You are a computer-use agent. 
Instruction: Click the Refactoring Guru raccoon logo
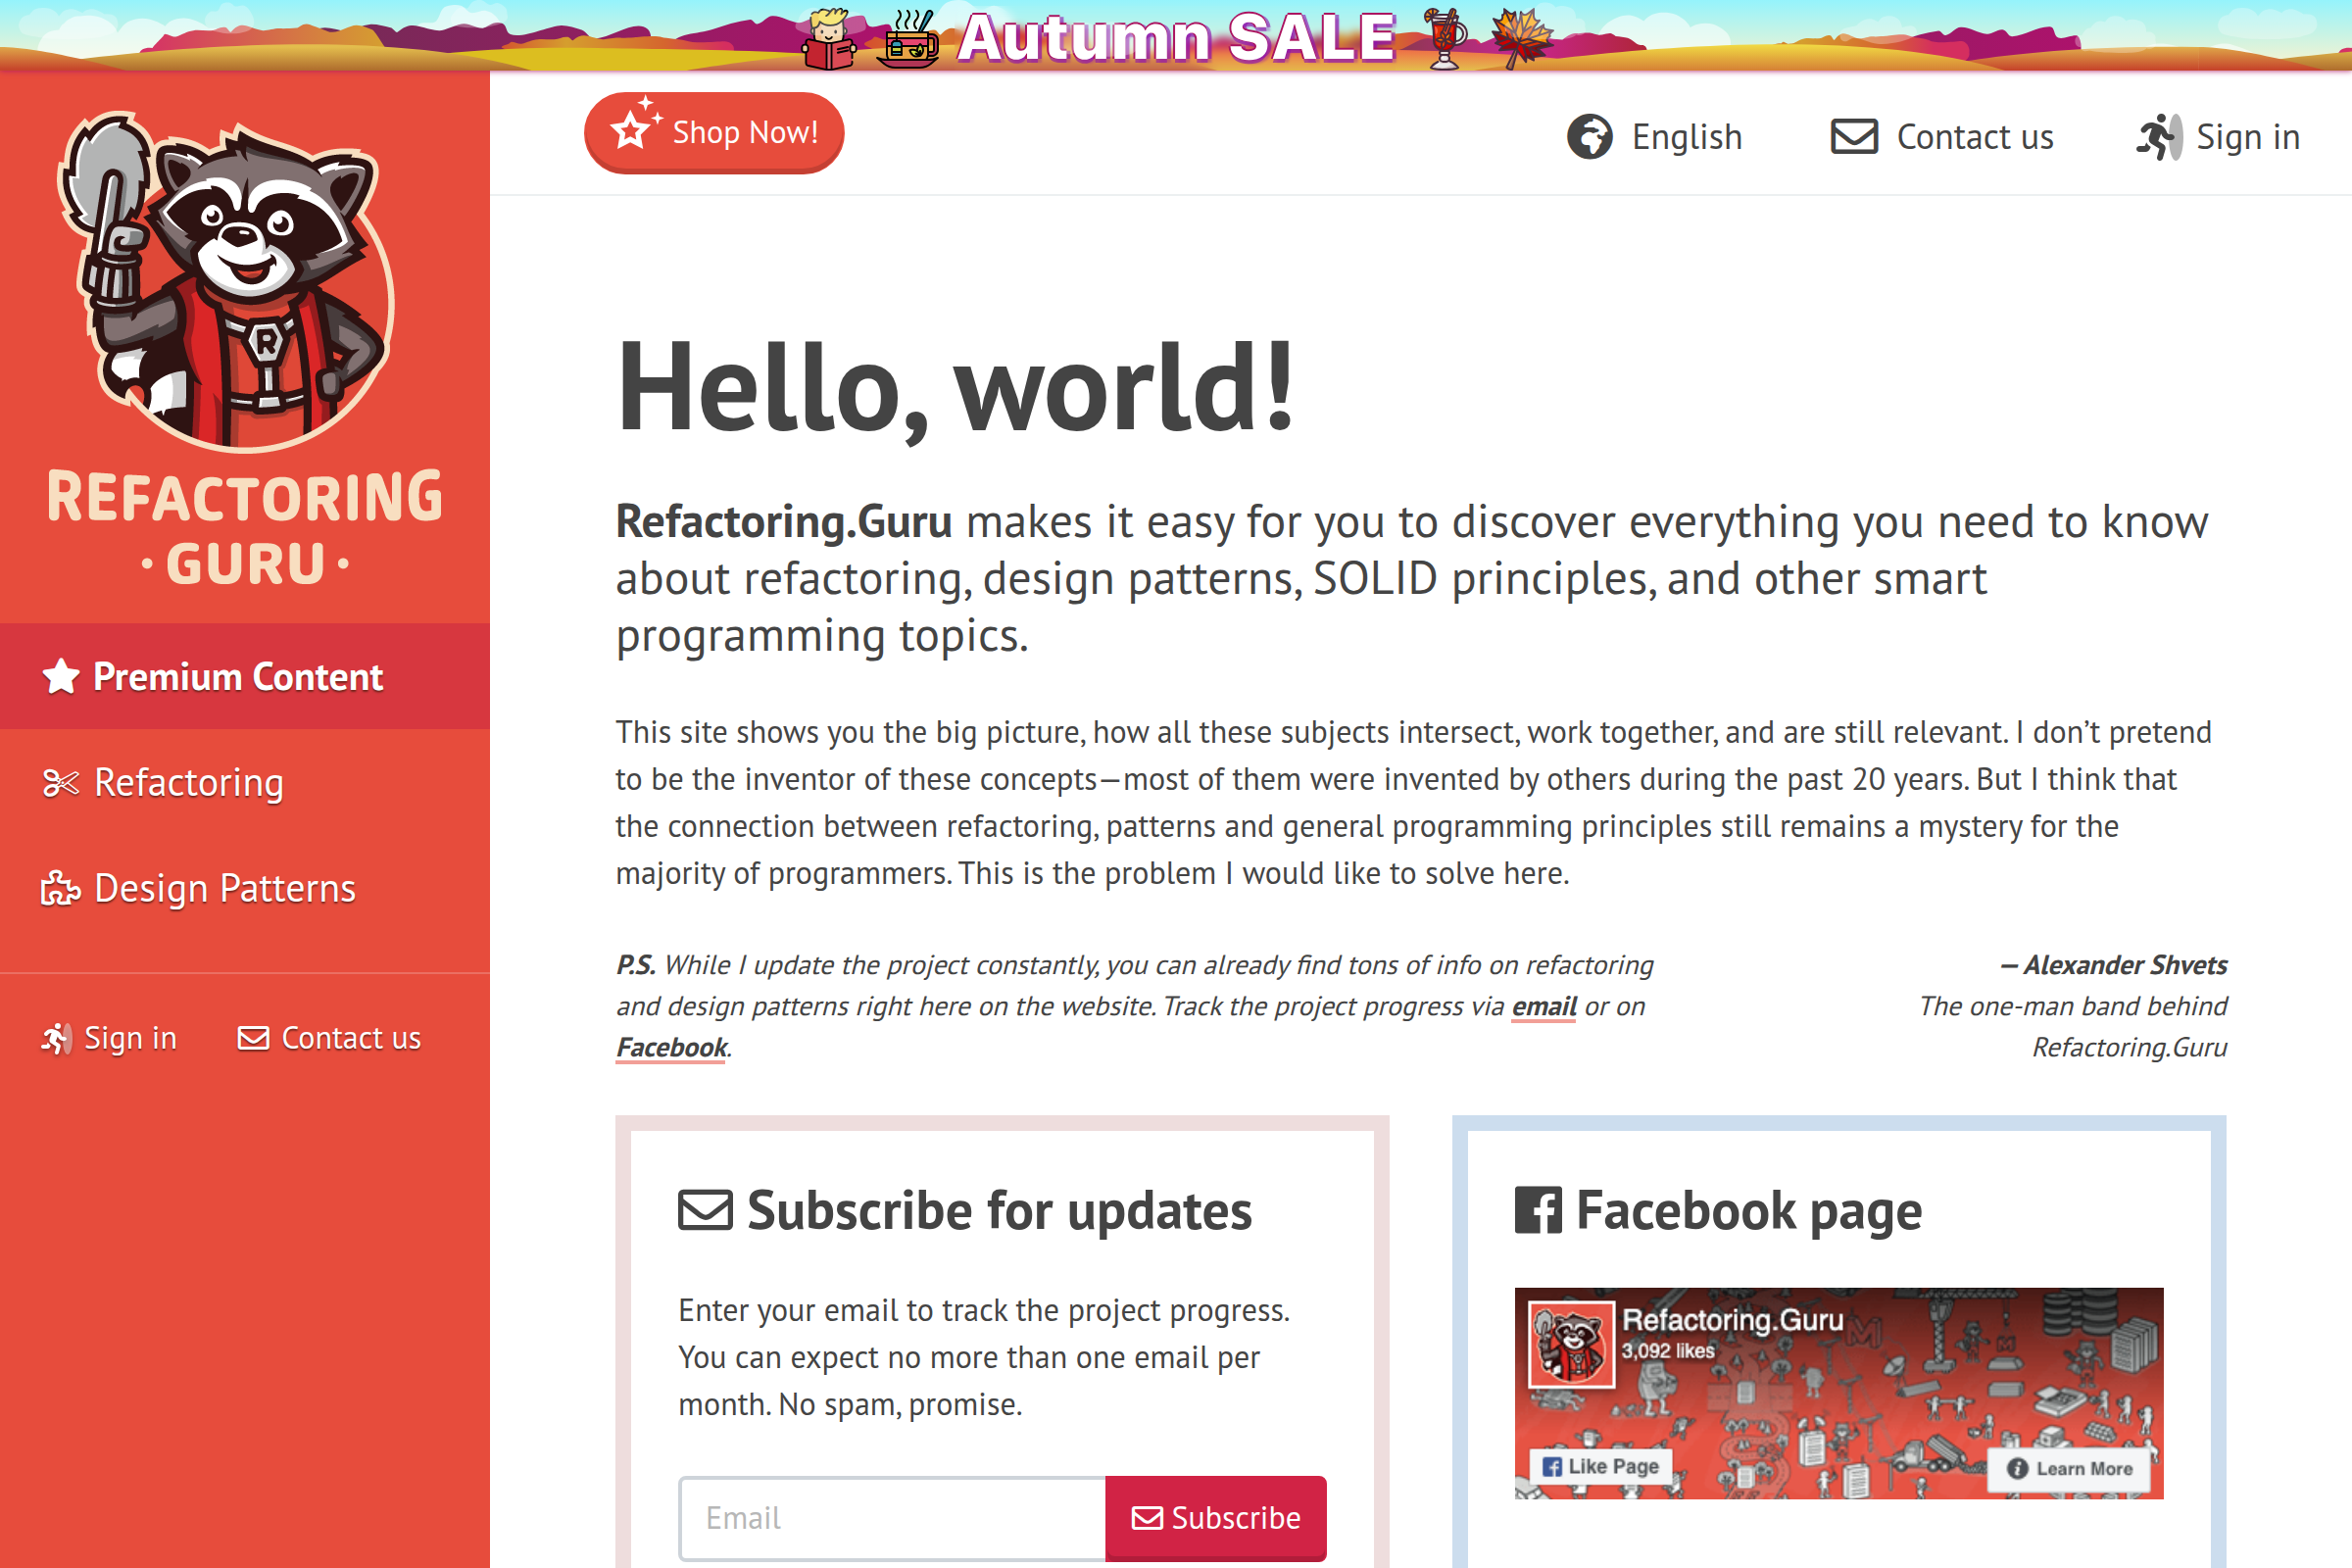[x=228, y=282]
